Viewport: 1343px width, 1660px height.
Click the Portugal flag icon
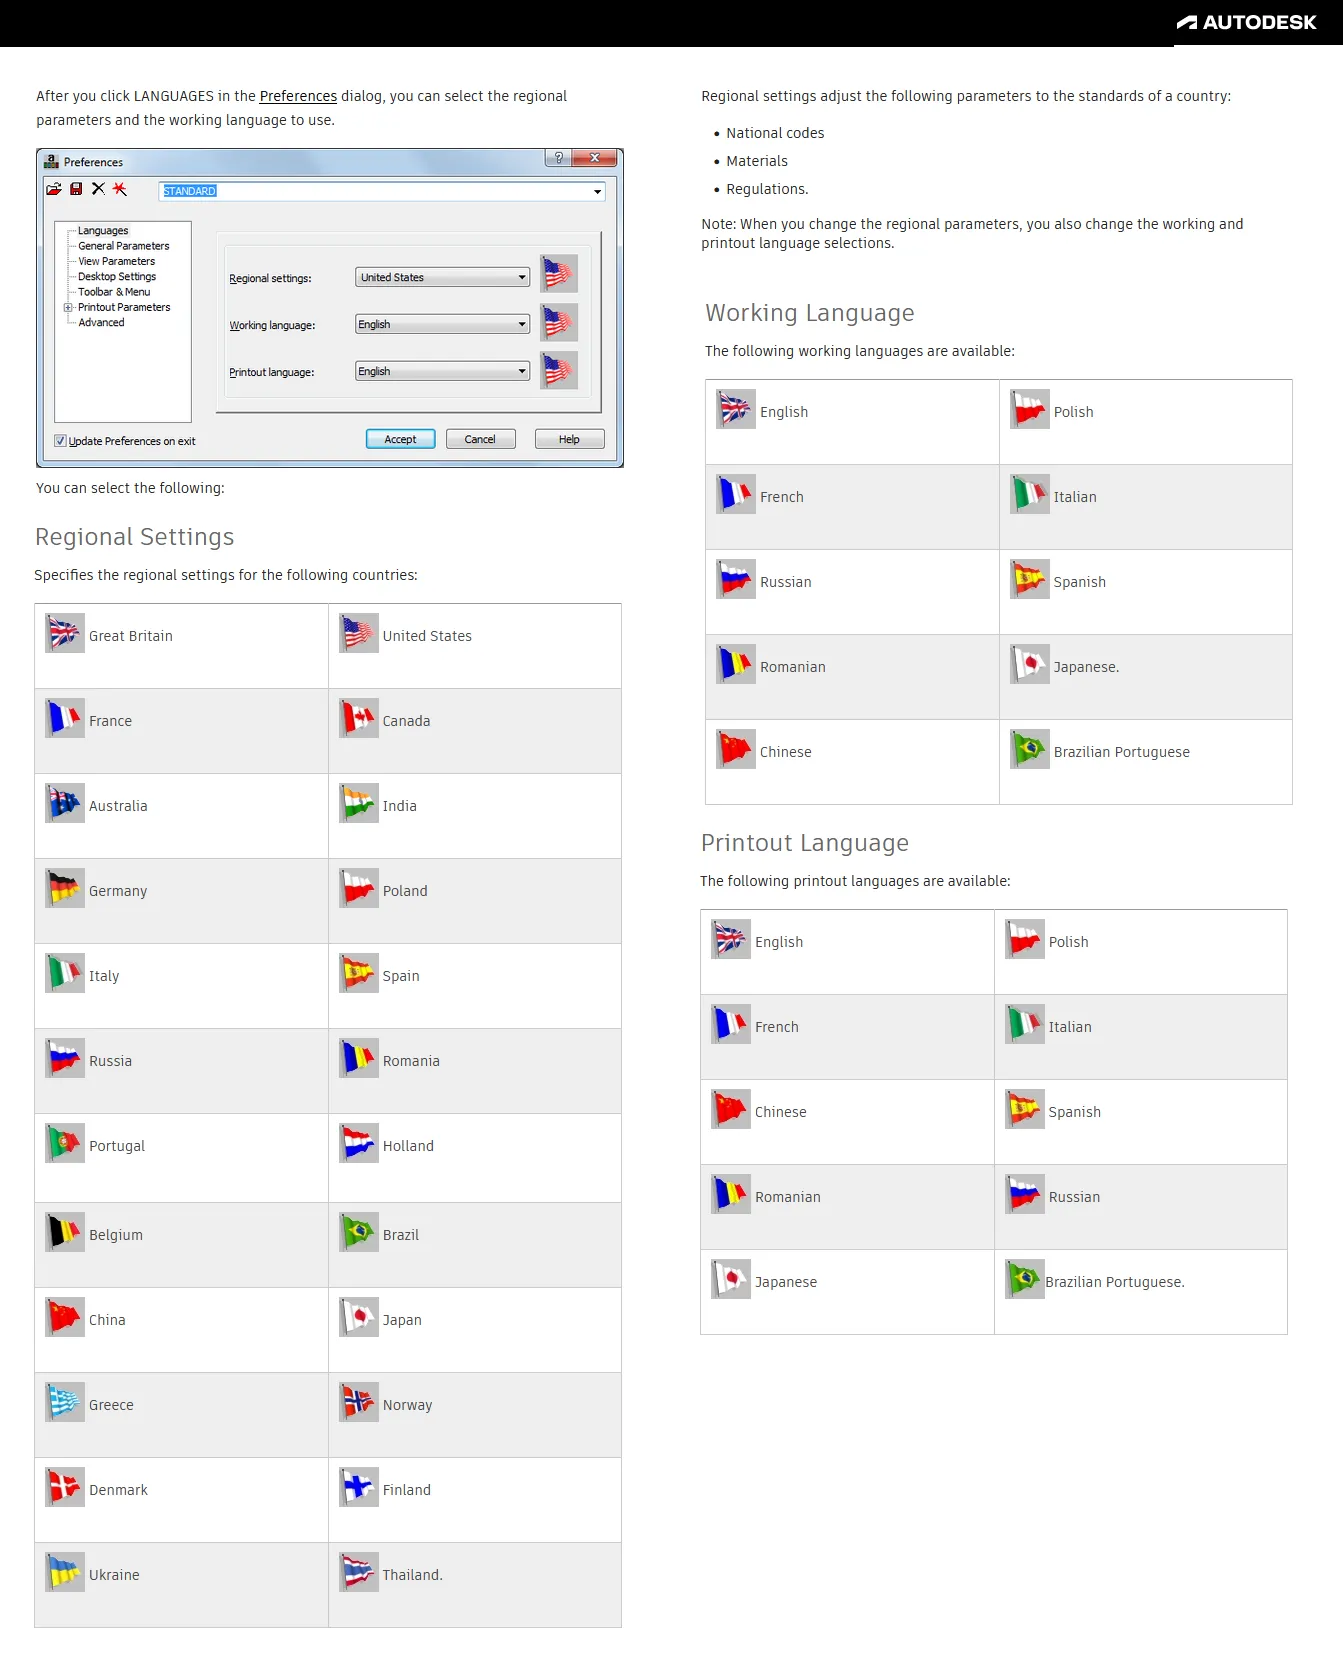coord(65,1143)
